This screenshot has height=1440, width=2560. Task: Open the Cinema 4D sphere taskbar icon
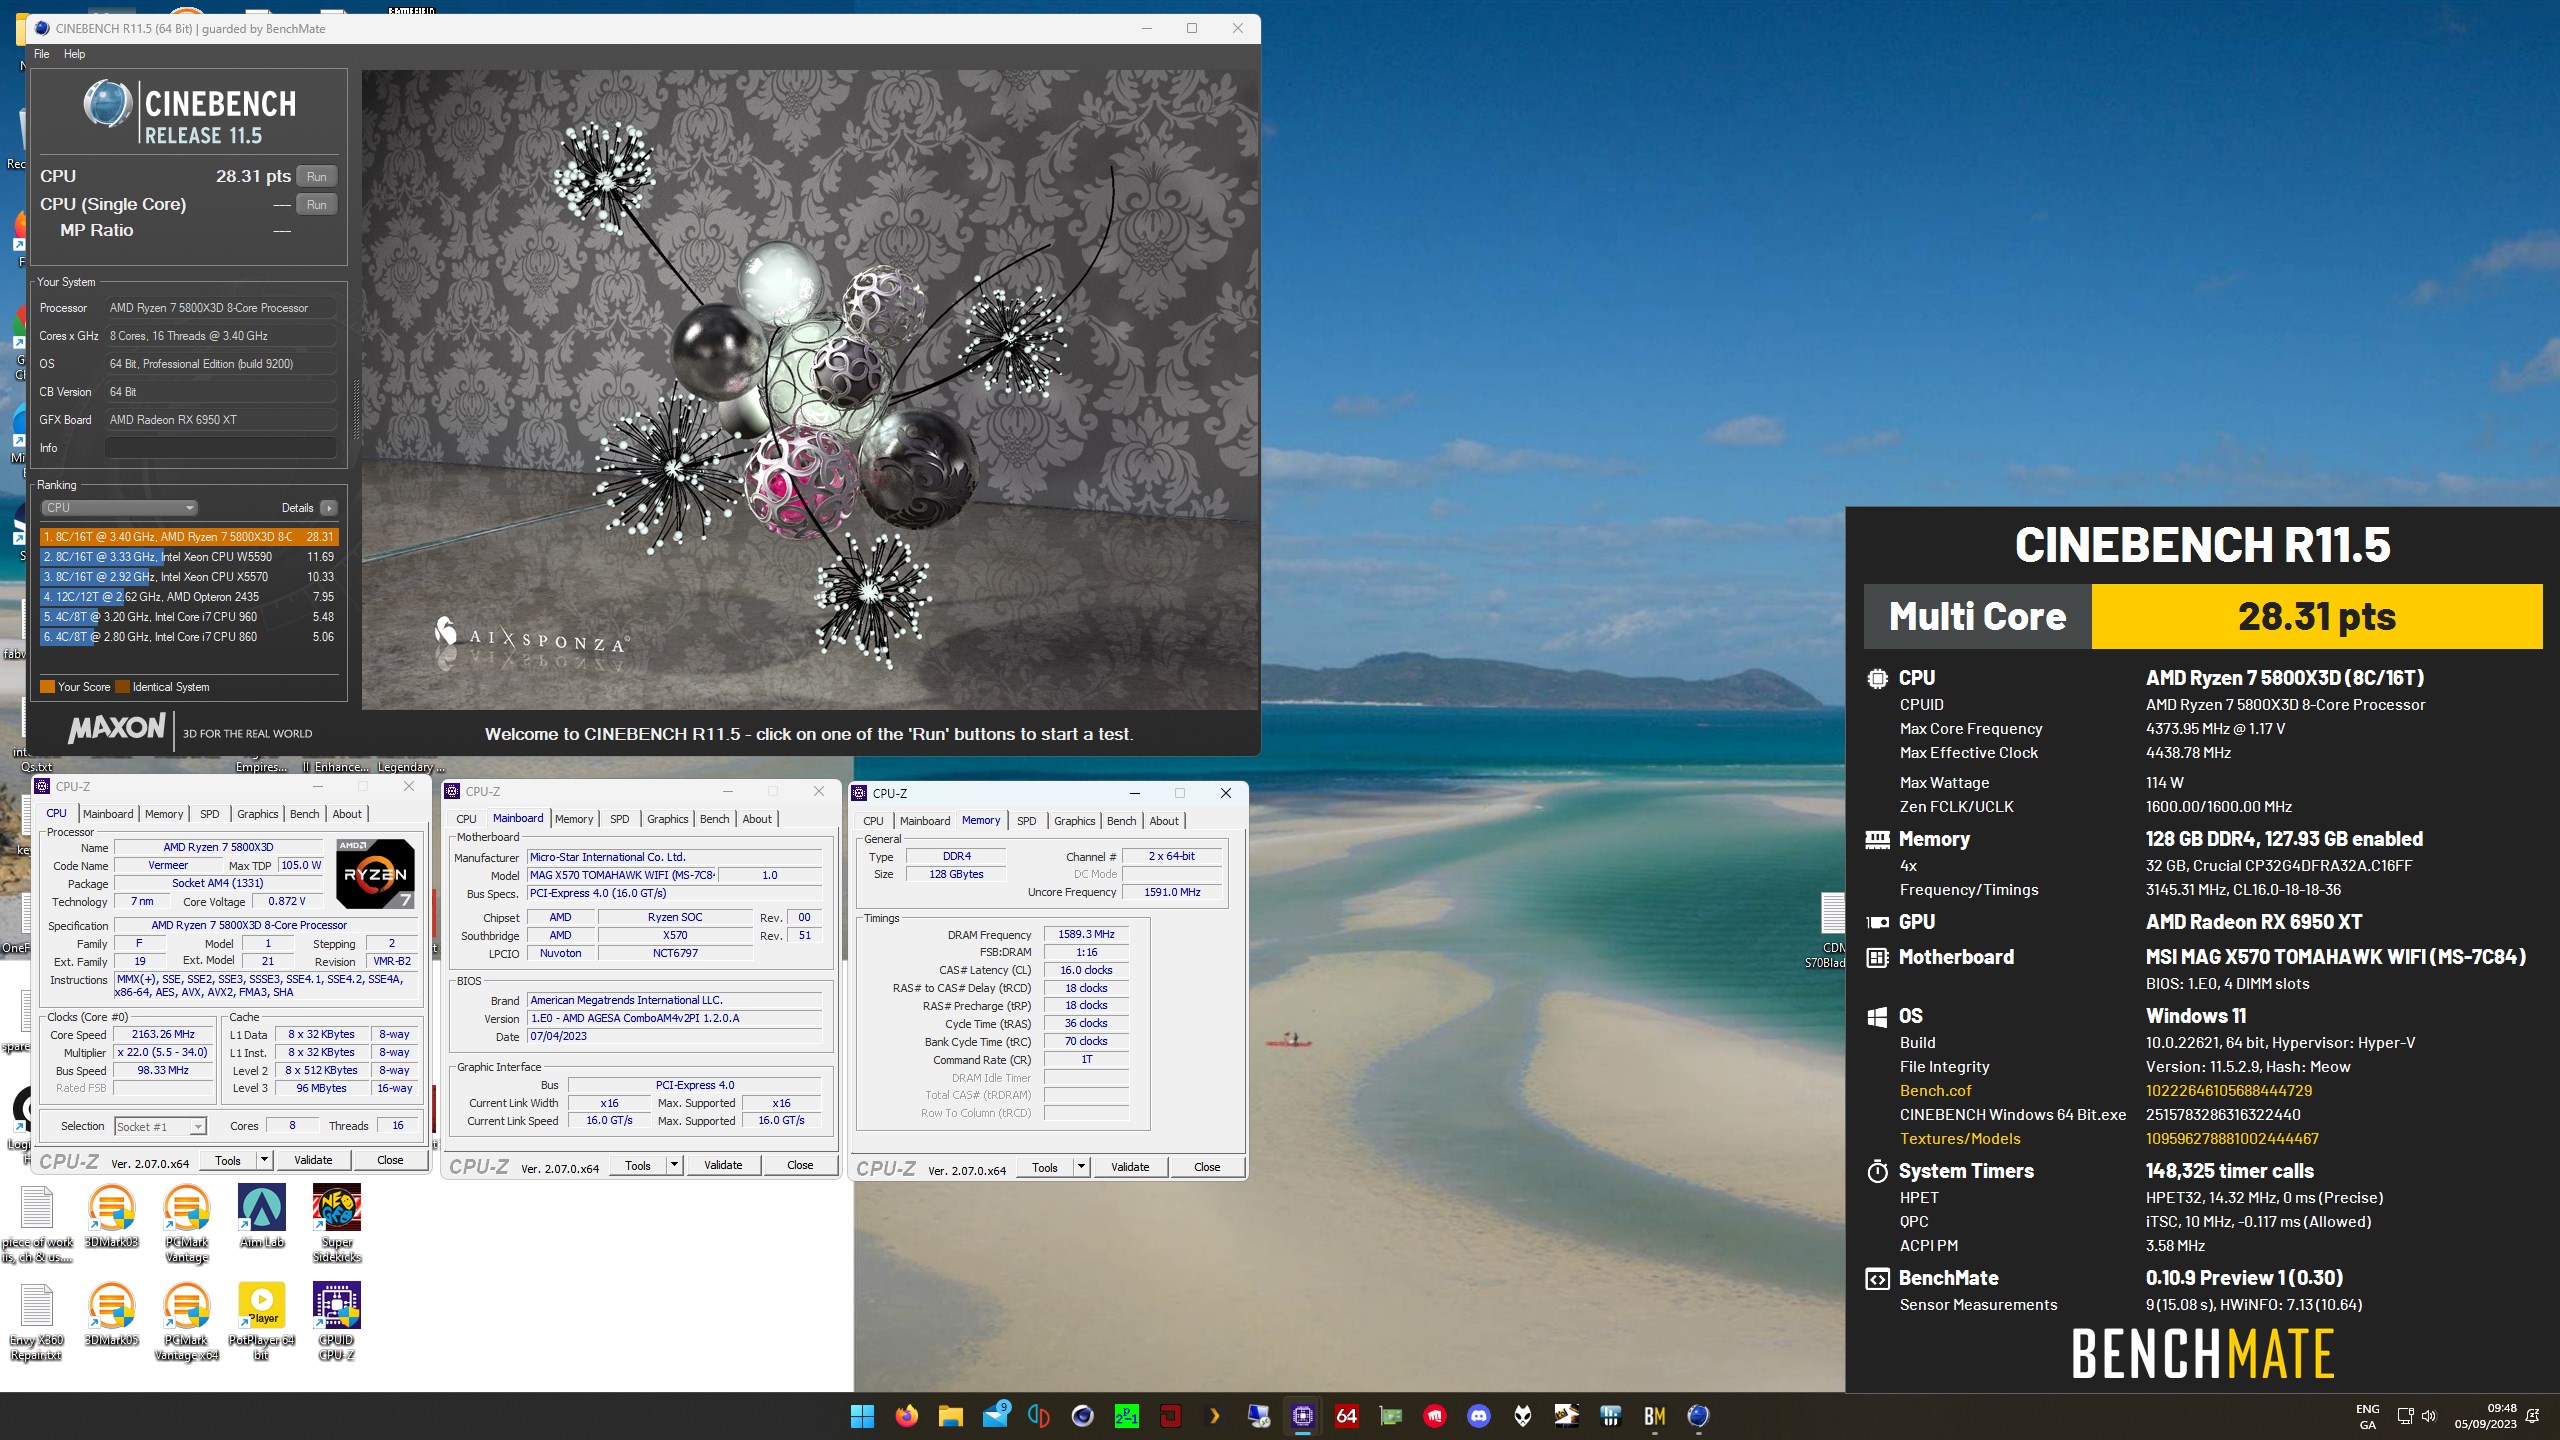(1082, 1416)
